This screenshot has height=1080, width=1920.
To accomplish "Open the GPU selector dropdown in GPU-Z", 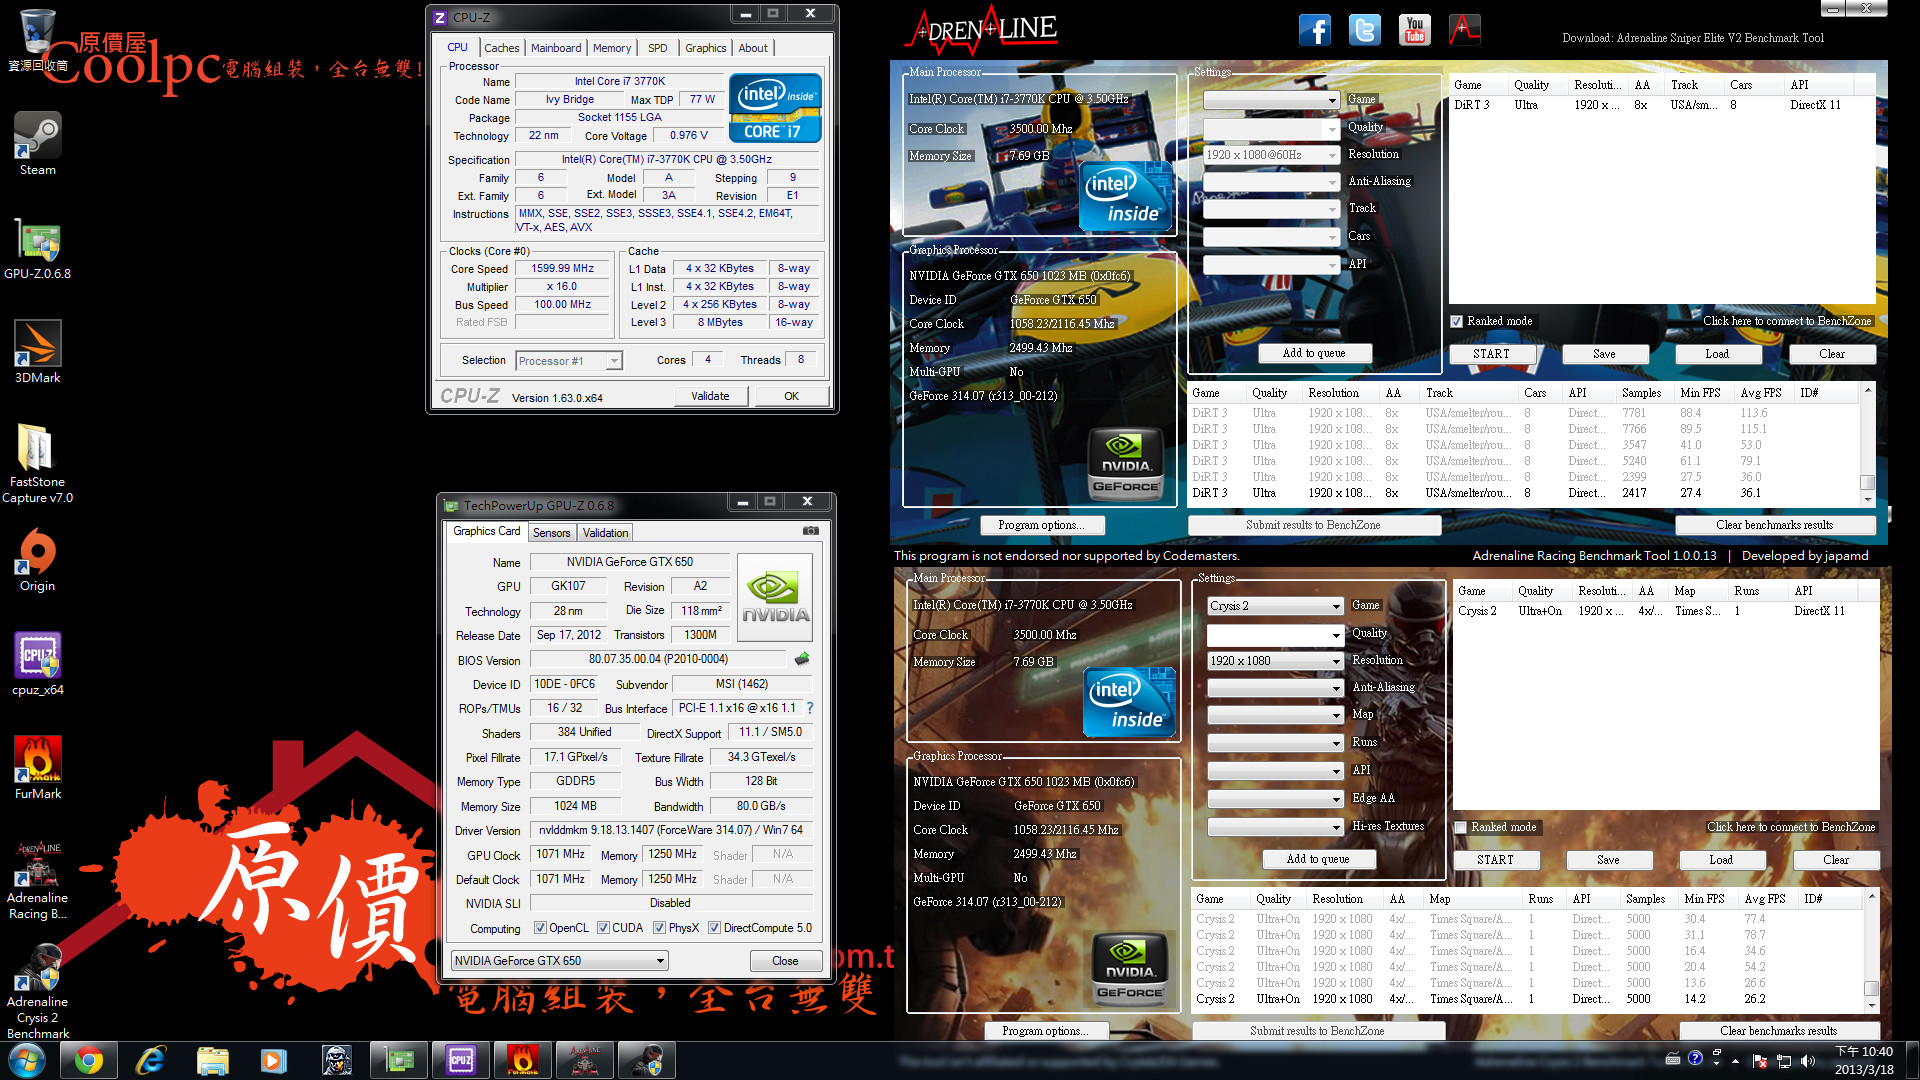I will [x=559, y=961].
